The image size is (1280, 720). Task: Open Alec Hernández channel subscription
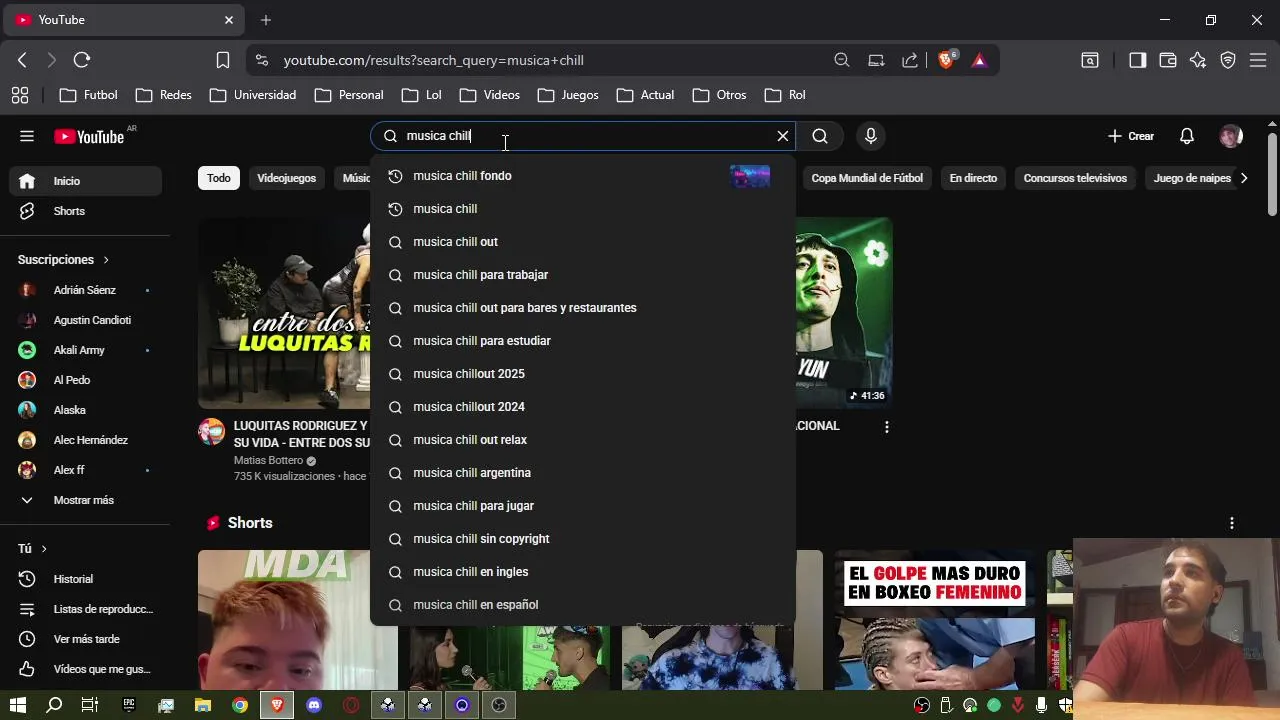coord(85,440)
